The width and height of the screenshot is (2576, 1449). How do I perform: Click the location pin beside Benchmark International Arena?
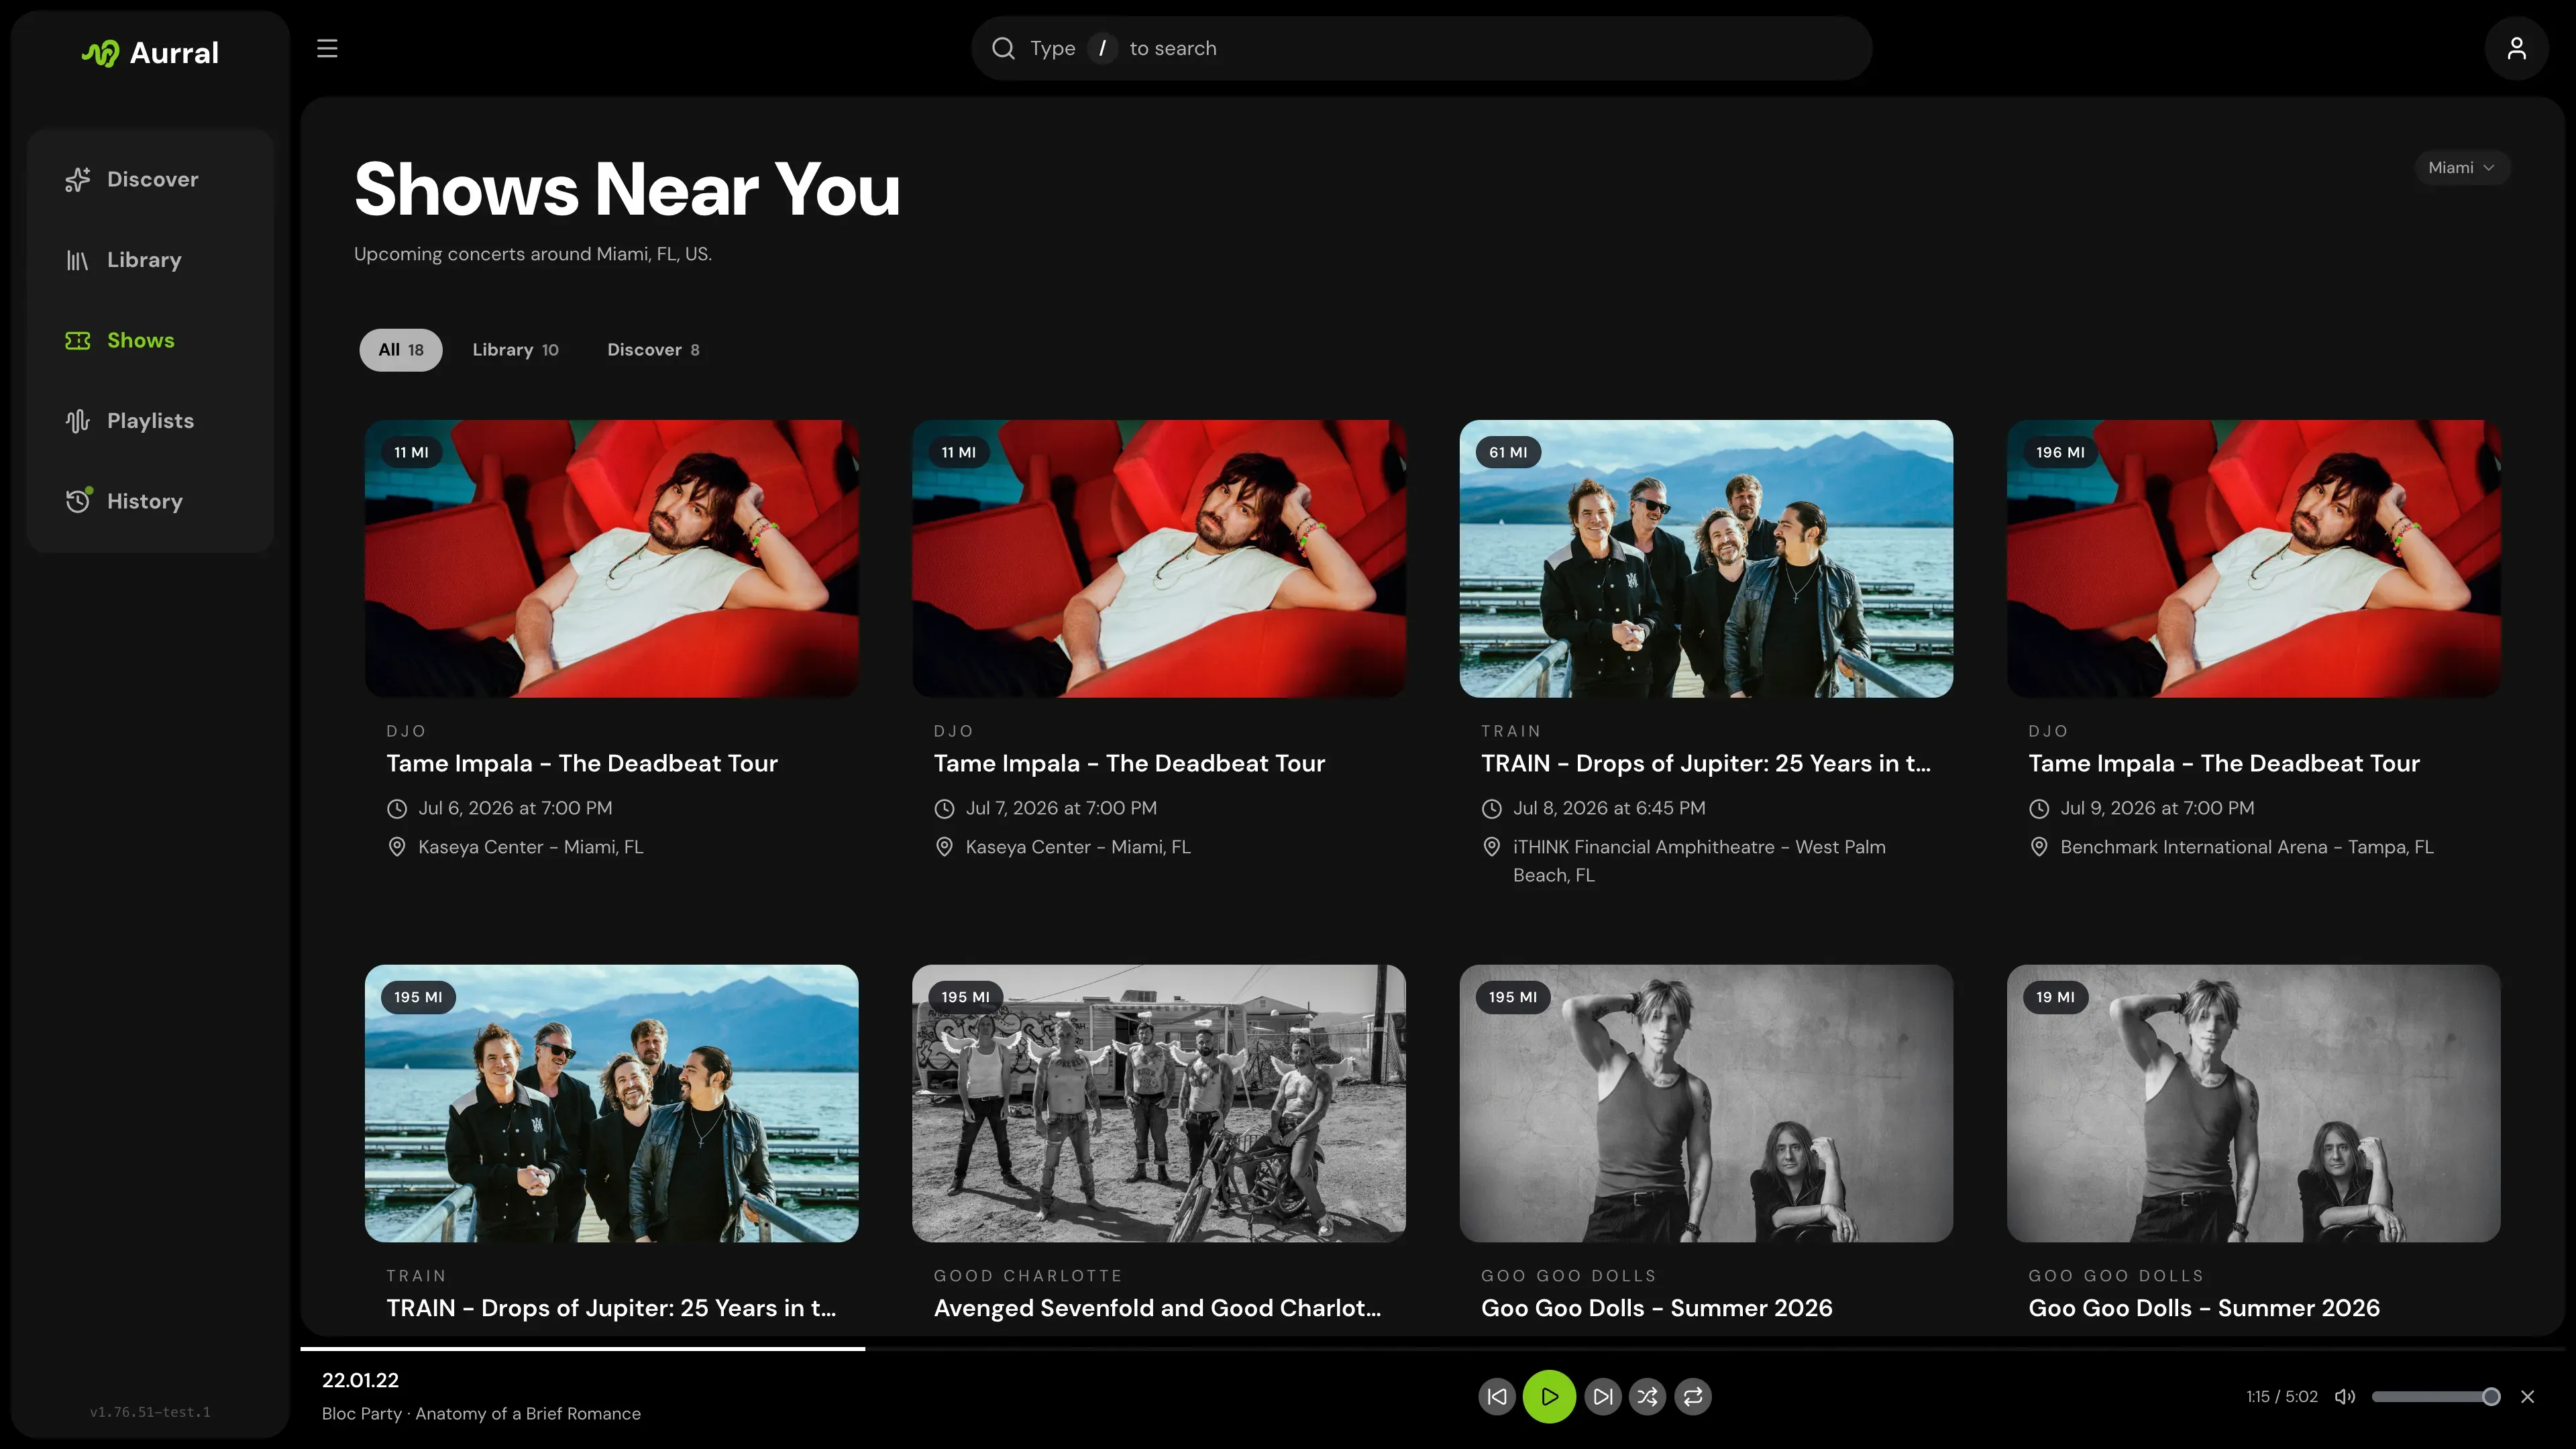coord(2039,847)
